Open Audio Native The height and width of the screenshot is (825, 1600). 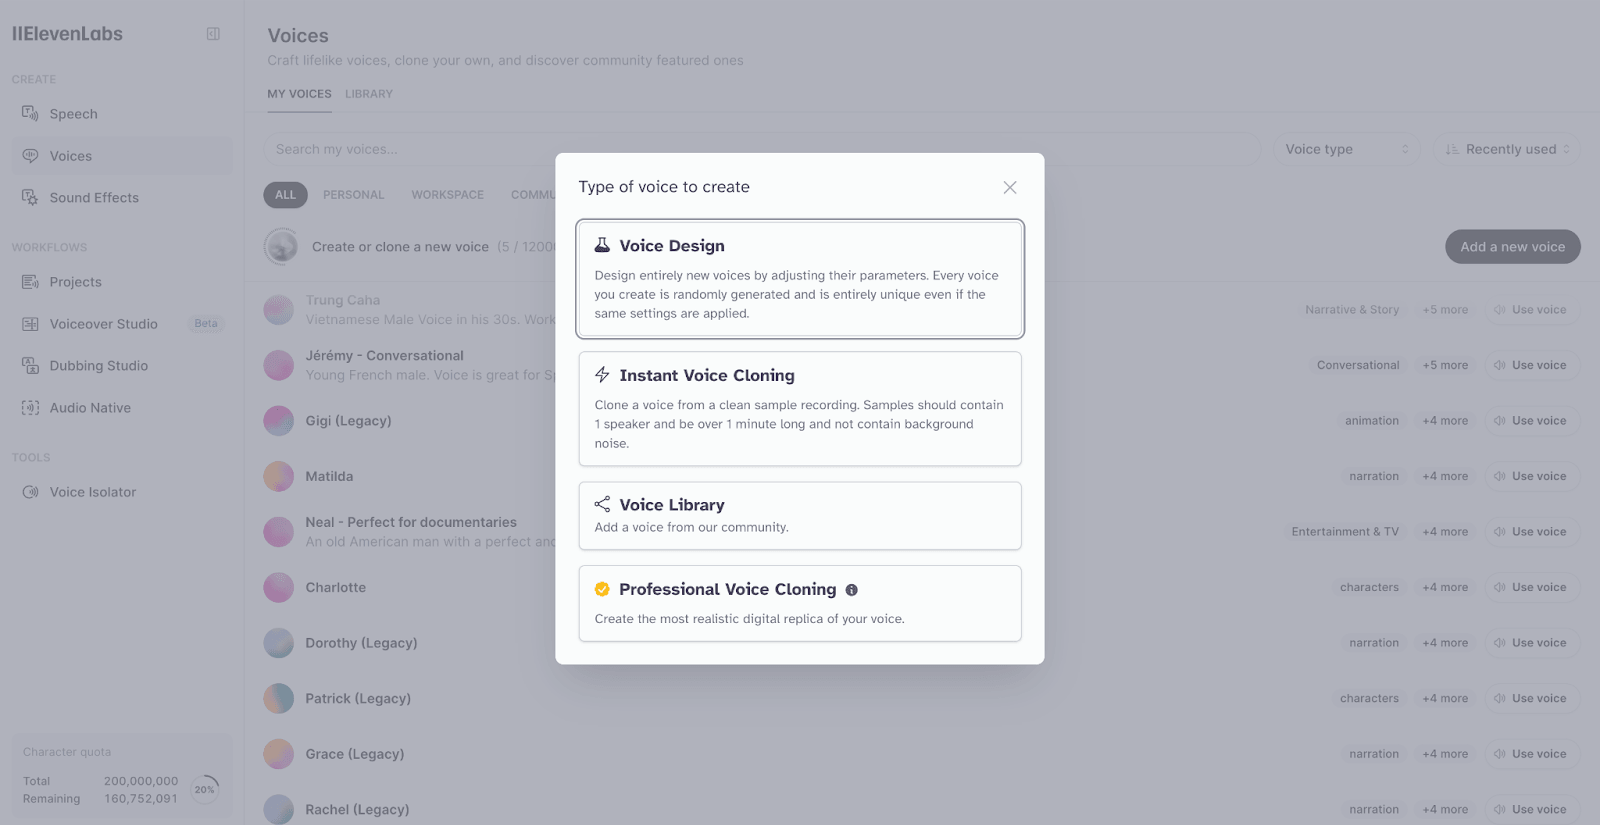(x=89, y=407)
